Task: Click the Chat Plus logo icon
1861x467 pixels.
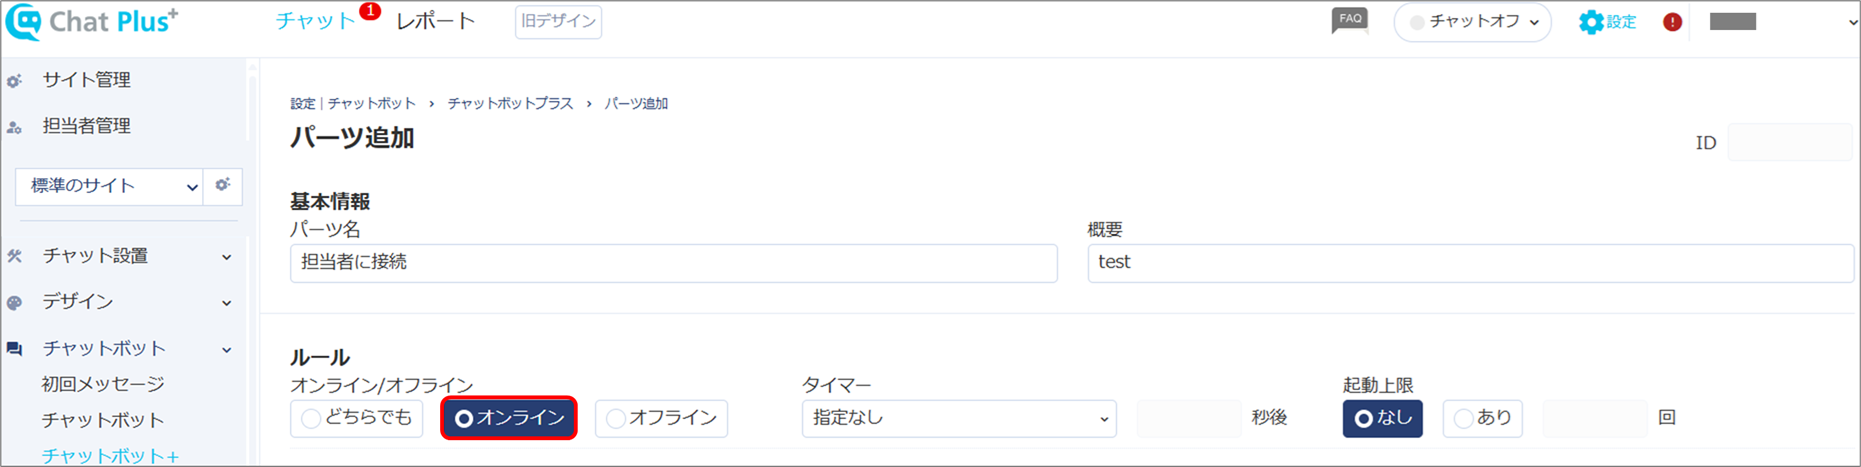Action: (x=23, y=22)
